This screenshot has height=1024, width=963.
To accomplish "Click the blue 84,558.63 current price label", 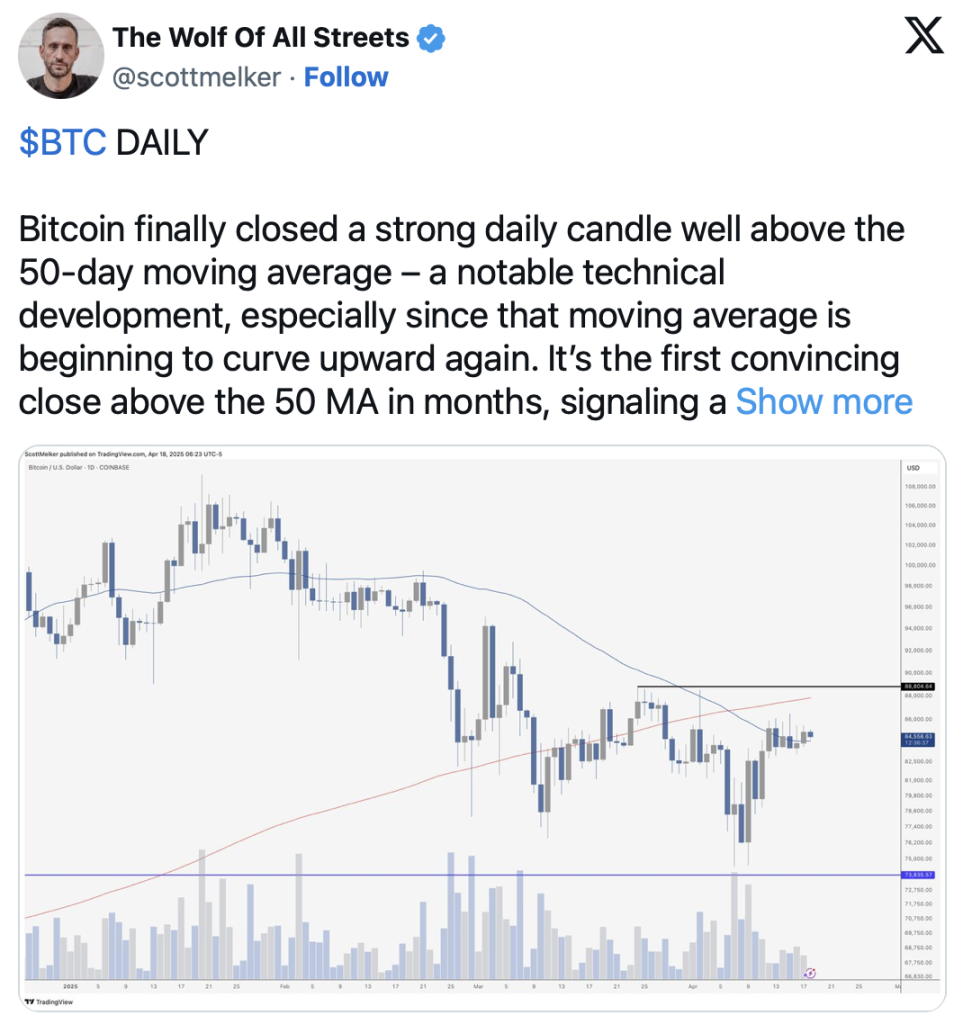I will 919,739.
